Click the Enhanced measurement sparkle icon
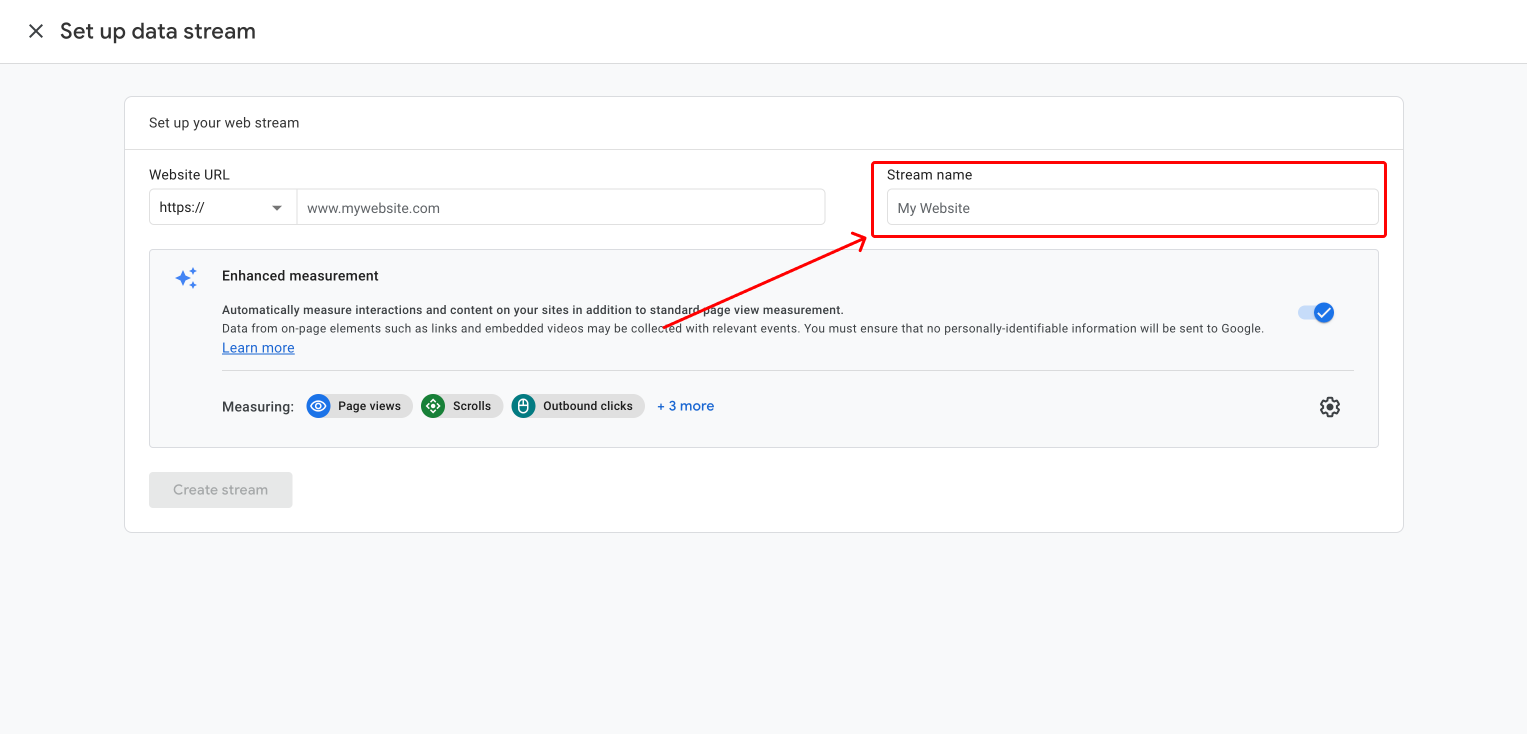The width and height of the screenshot is (1527, 734). pos(186,278)
